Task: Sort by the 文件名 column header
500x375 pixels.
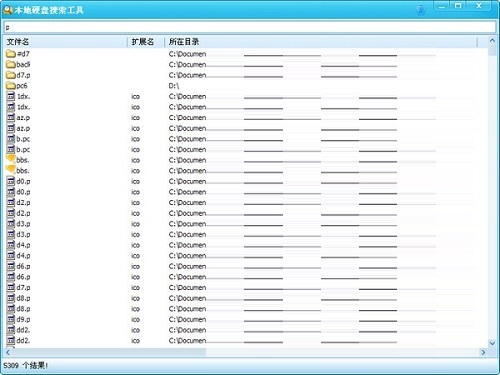Action: click(x=66, y=42)
